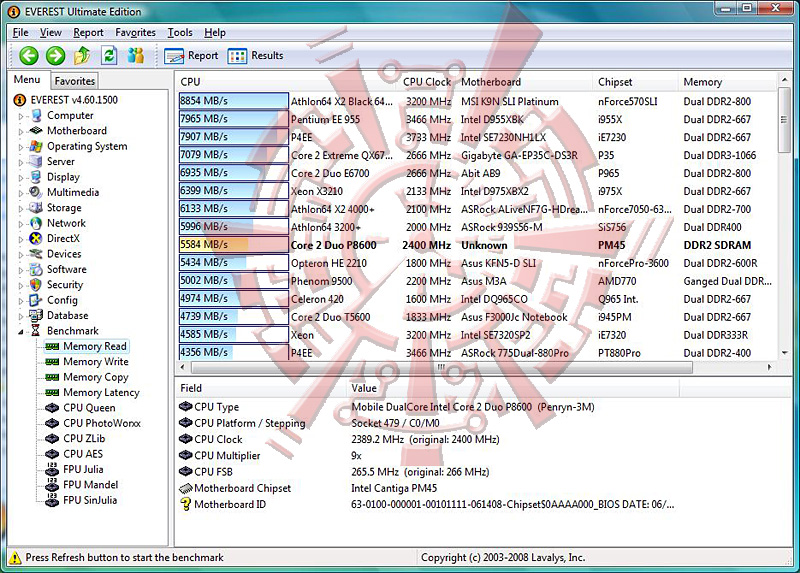
Task: Select the Devices icon in tree
Action: [36, 254]
